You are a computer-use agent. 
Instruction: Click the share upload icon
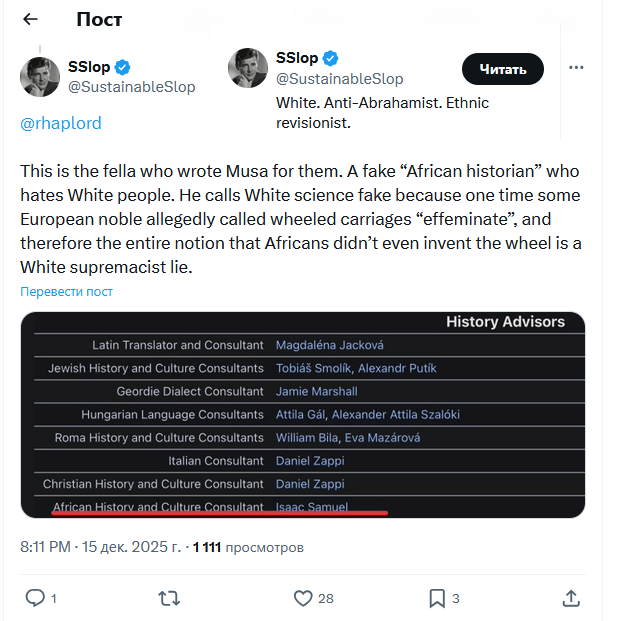click(571, 598)
